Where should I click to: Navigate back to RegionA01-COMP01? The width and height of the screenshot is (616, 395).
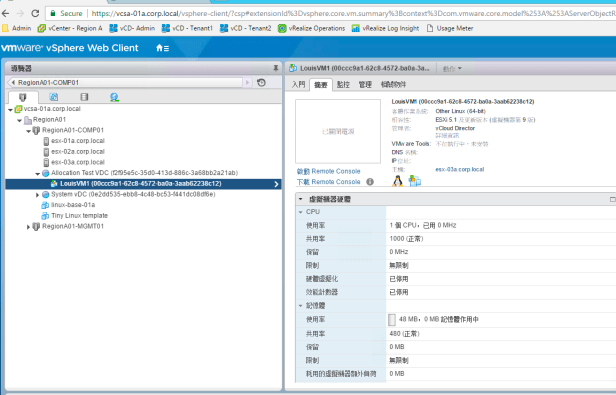(x=126, y=83)
